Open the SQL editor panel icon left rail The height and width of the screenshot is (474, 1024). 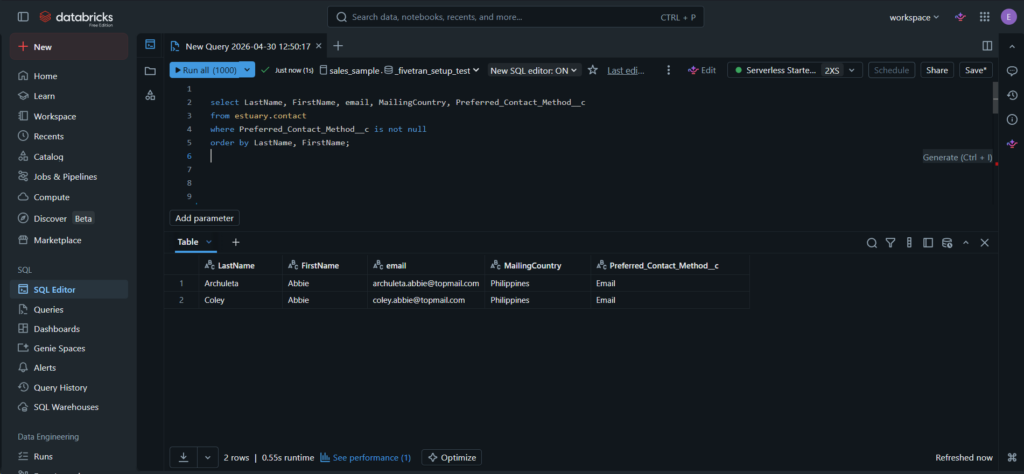[150, 45]
